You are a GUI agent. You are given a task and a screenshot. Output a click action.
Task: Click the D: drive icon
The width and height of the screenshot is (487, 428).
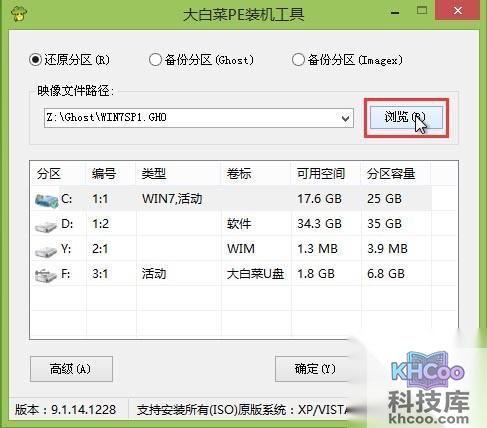(46, 226)
